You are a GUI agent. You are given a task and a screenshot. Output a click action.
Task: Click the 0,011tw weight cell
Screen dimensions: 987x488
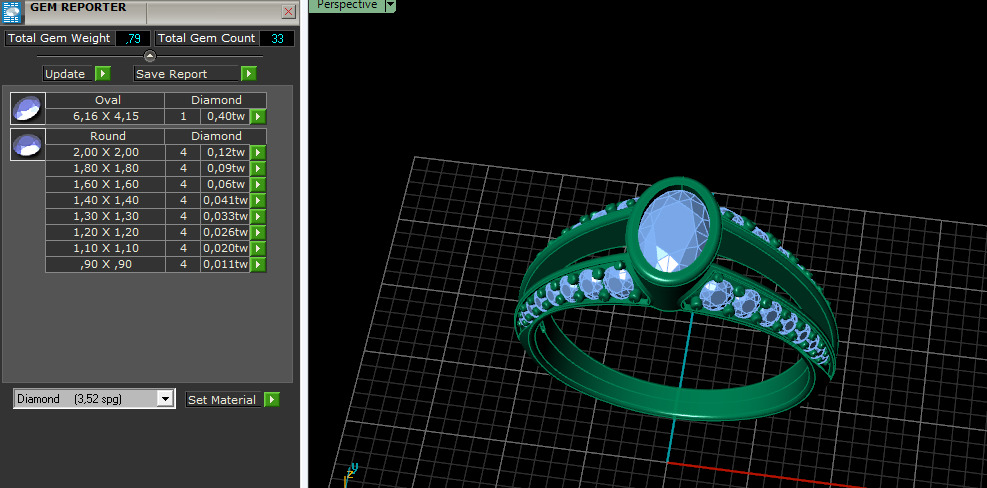[225, 264]
